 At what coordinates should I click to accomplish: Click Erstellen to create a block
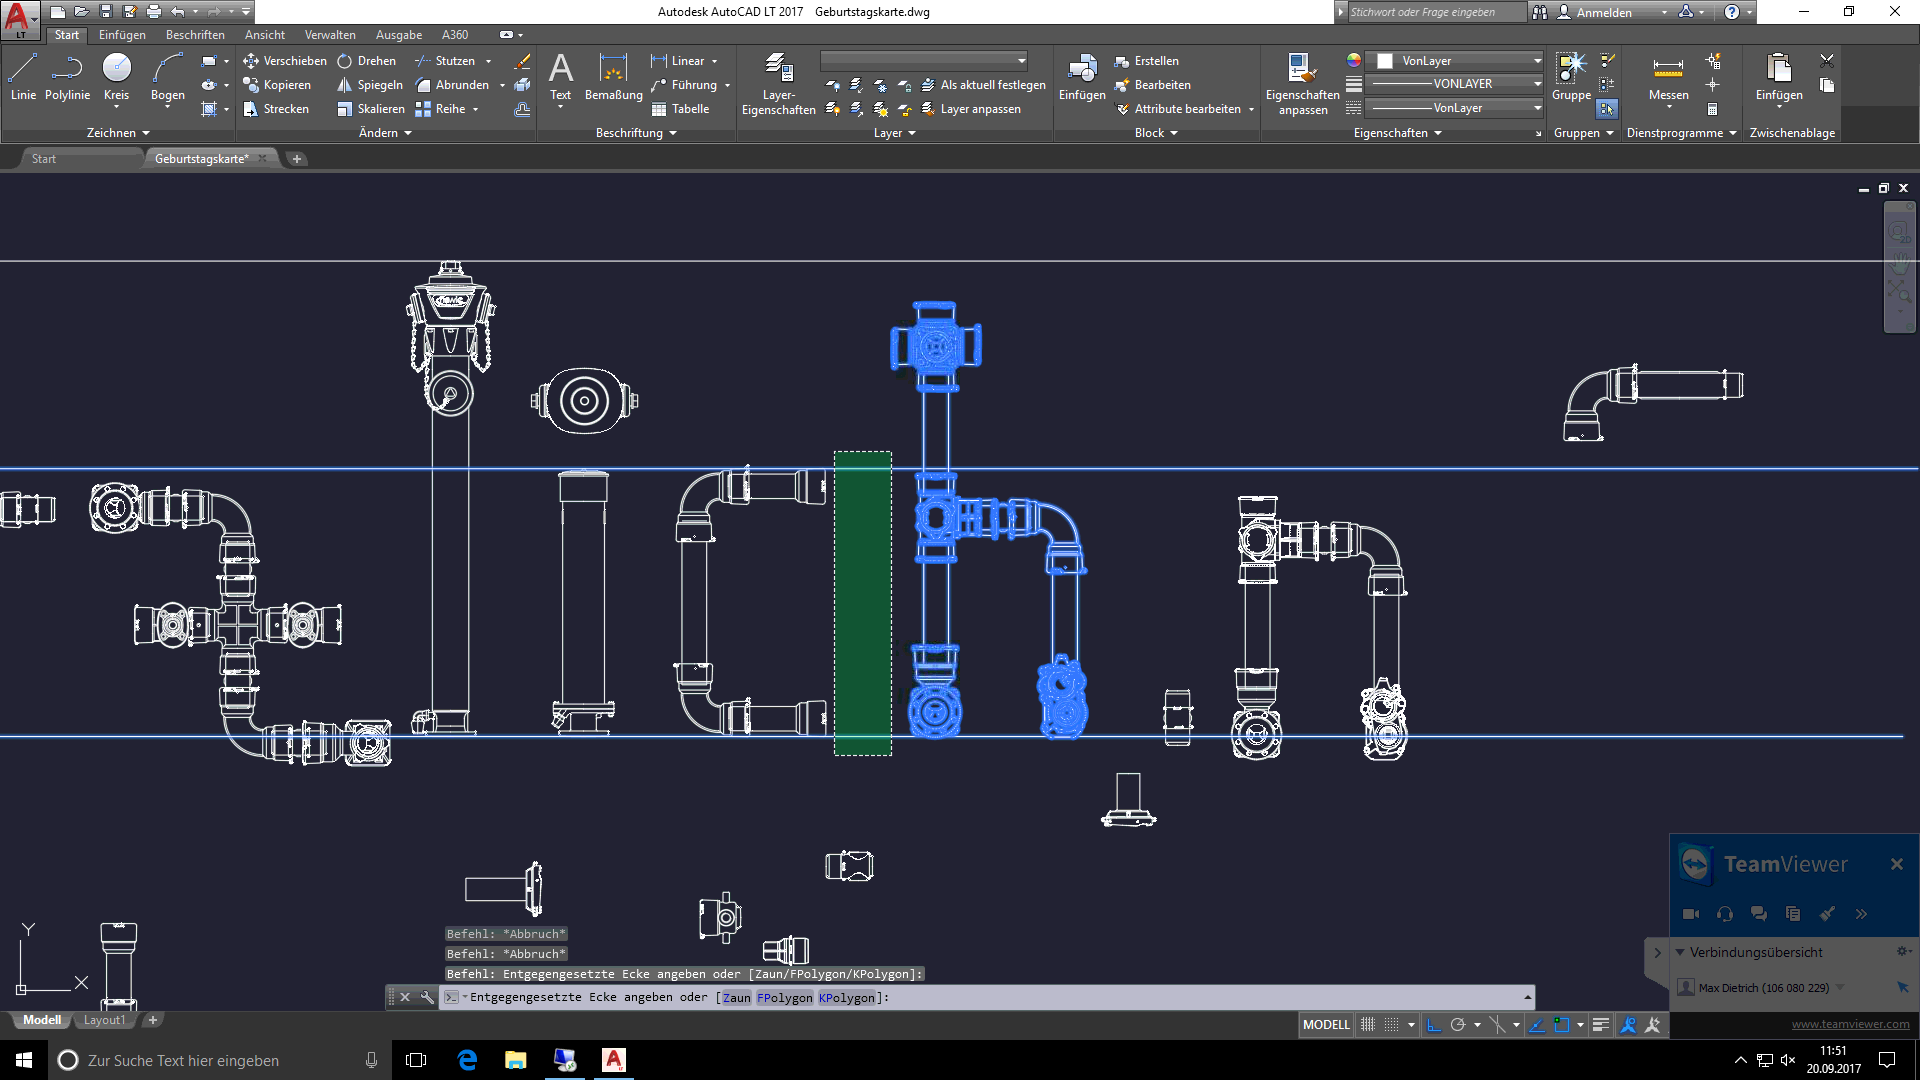(x=1146, y=61)
